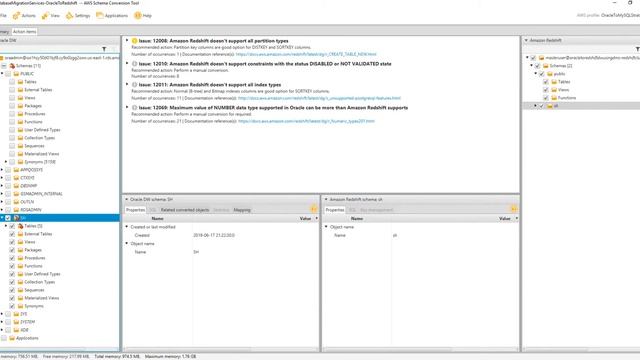Uncheck the Redshift Schemas [2] checkbox
Image resolution: width=640 pixels, height=360 pixels.
tap(537, 66)
